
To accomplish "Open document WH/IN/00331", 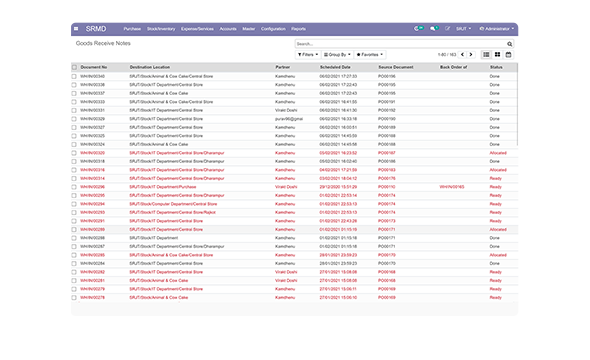I will pyautogui.click(x=93, y=111).
